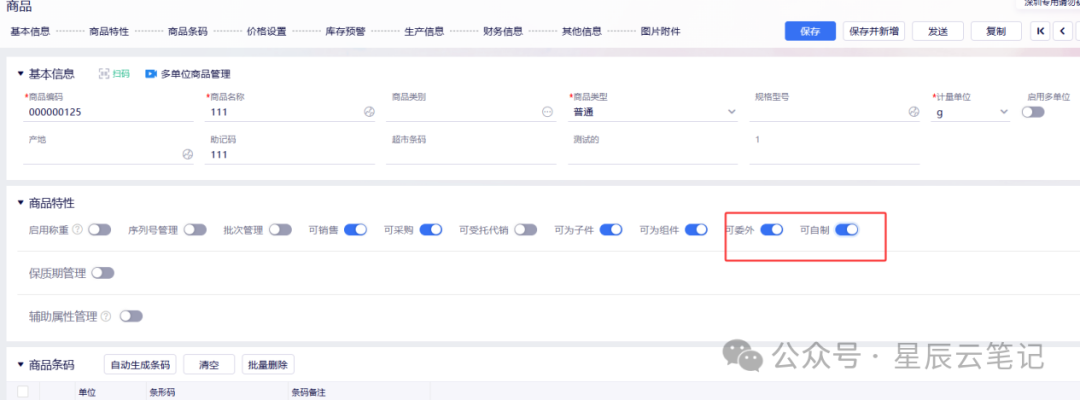Click the ellipsis icon in 商品类别 field

[548, 112]
